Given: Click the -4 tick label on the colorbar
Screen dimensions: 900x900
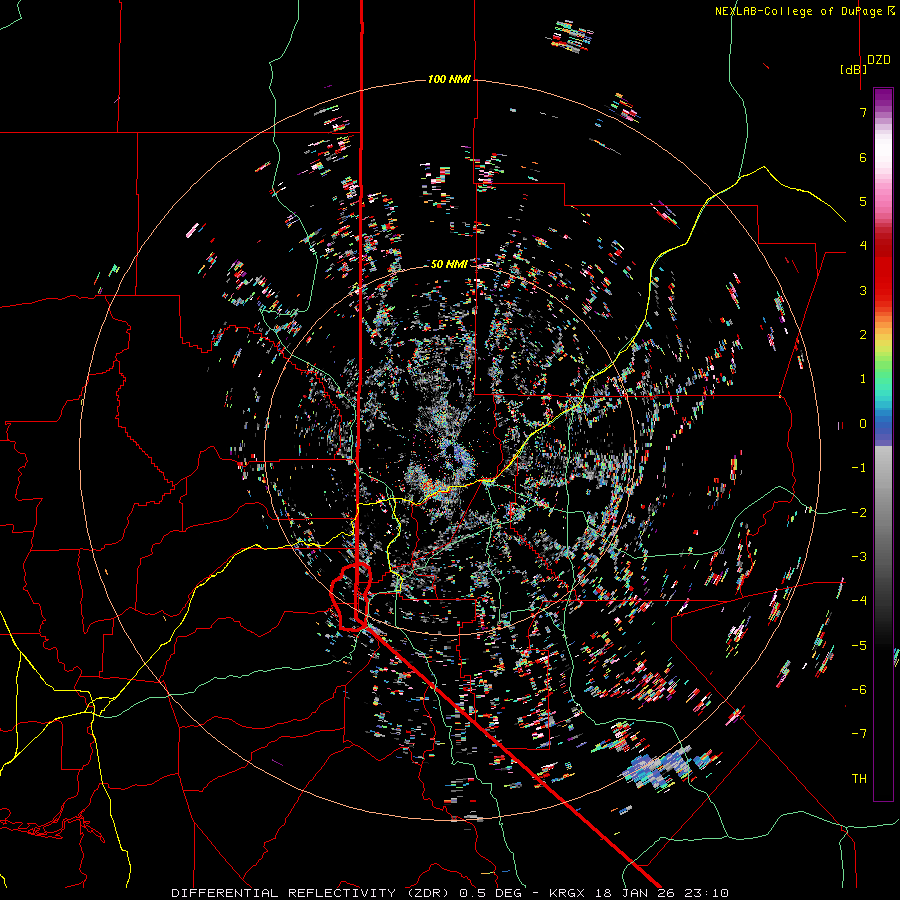Looking at the screenshot, I should 859,601.
